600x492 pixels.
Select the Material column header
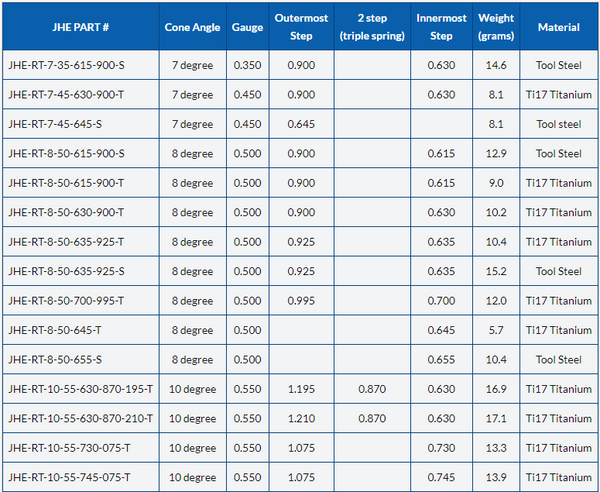coord(558,27)
